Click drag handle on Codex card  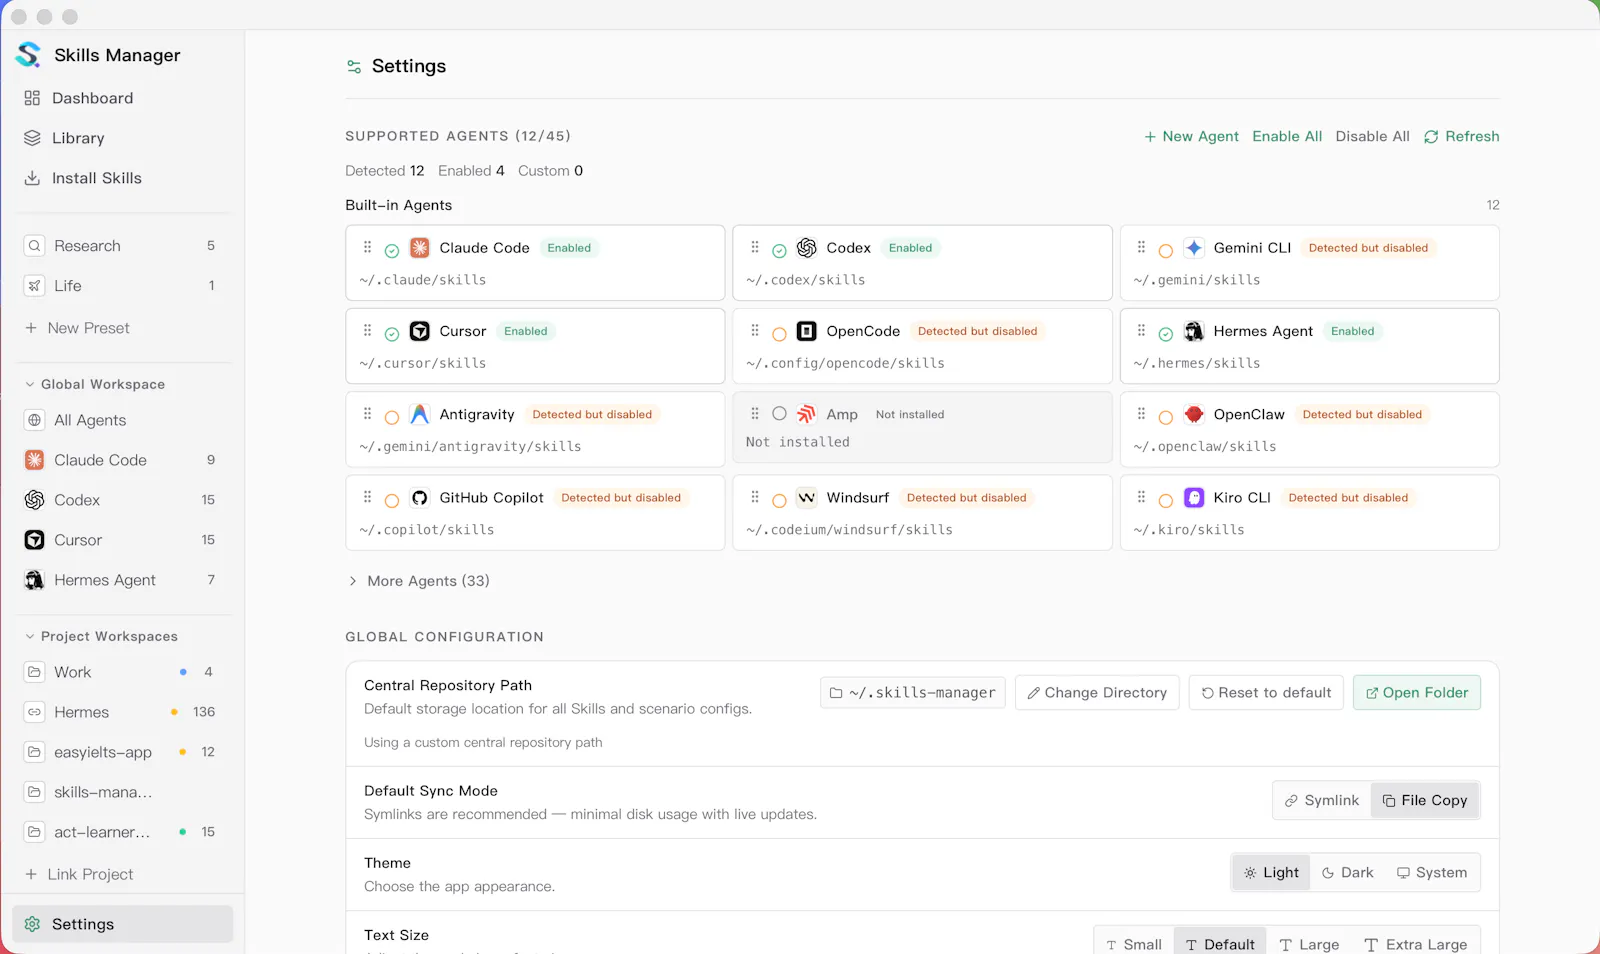[x=755, y=247]
